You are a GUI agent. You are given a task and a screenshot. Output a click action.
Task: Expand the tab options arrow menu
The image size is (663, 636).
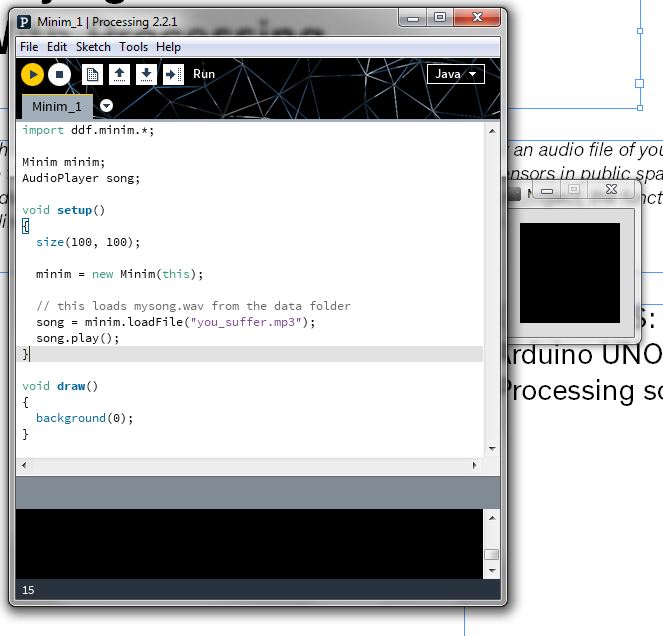point(107,106)
